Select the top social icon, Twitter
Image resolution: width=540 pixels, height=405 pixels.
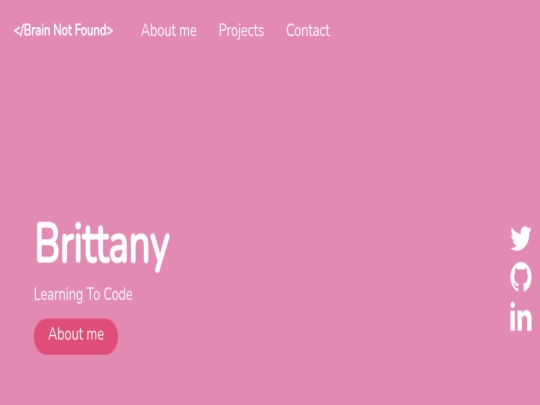(x=521, y=238)
